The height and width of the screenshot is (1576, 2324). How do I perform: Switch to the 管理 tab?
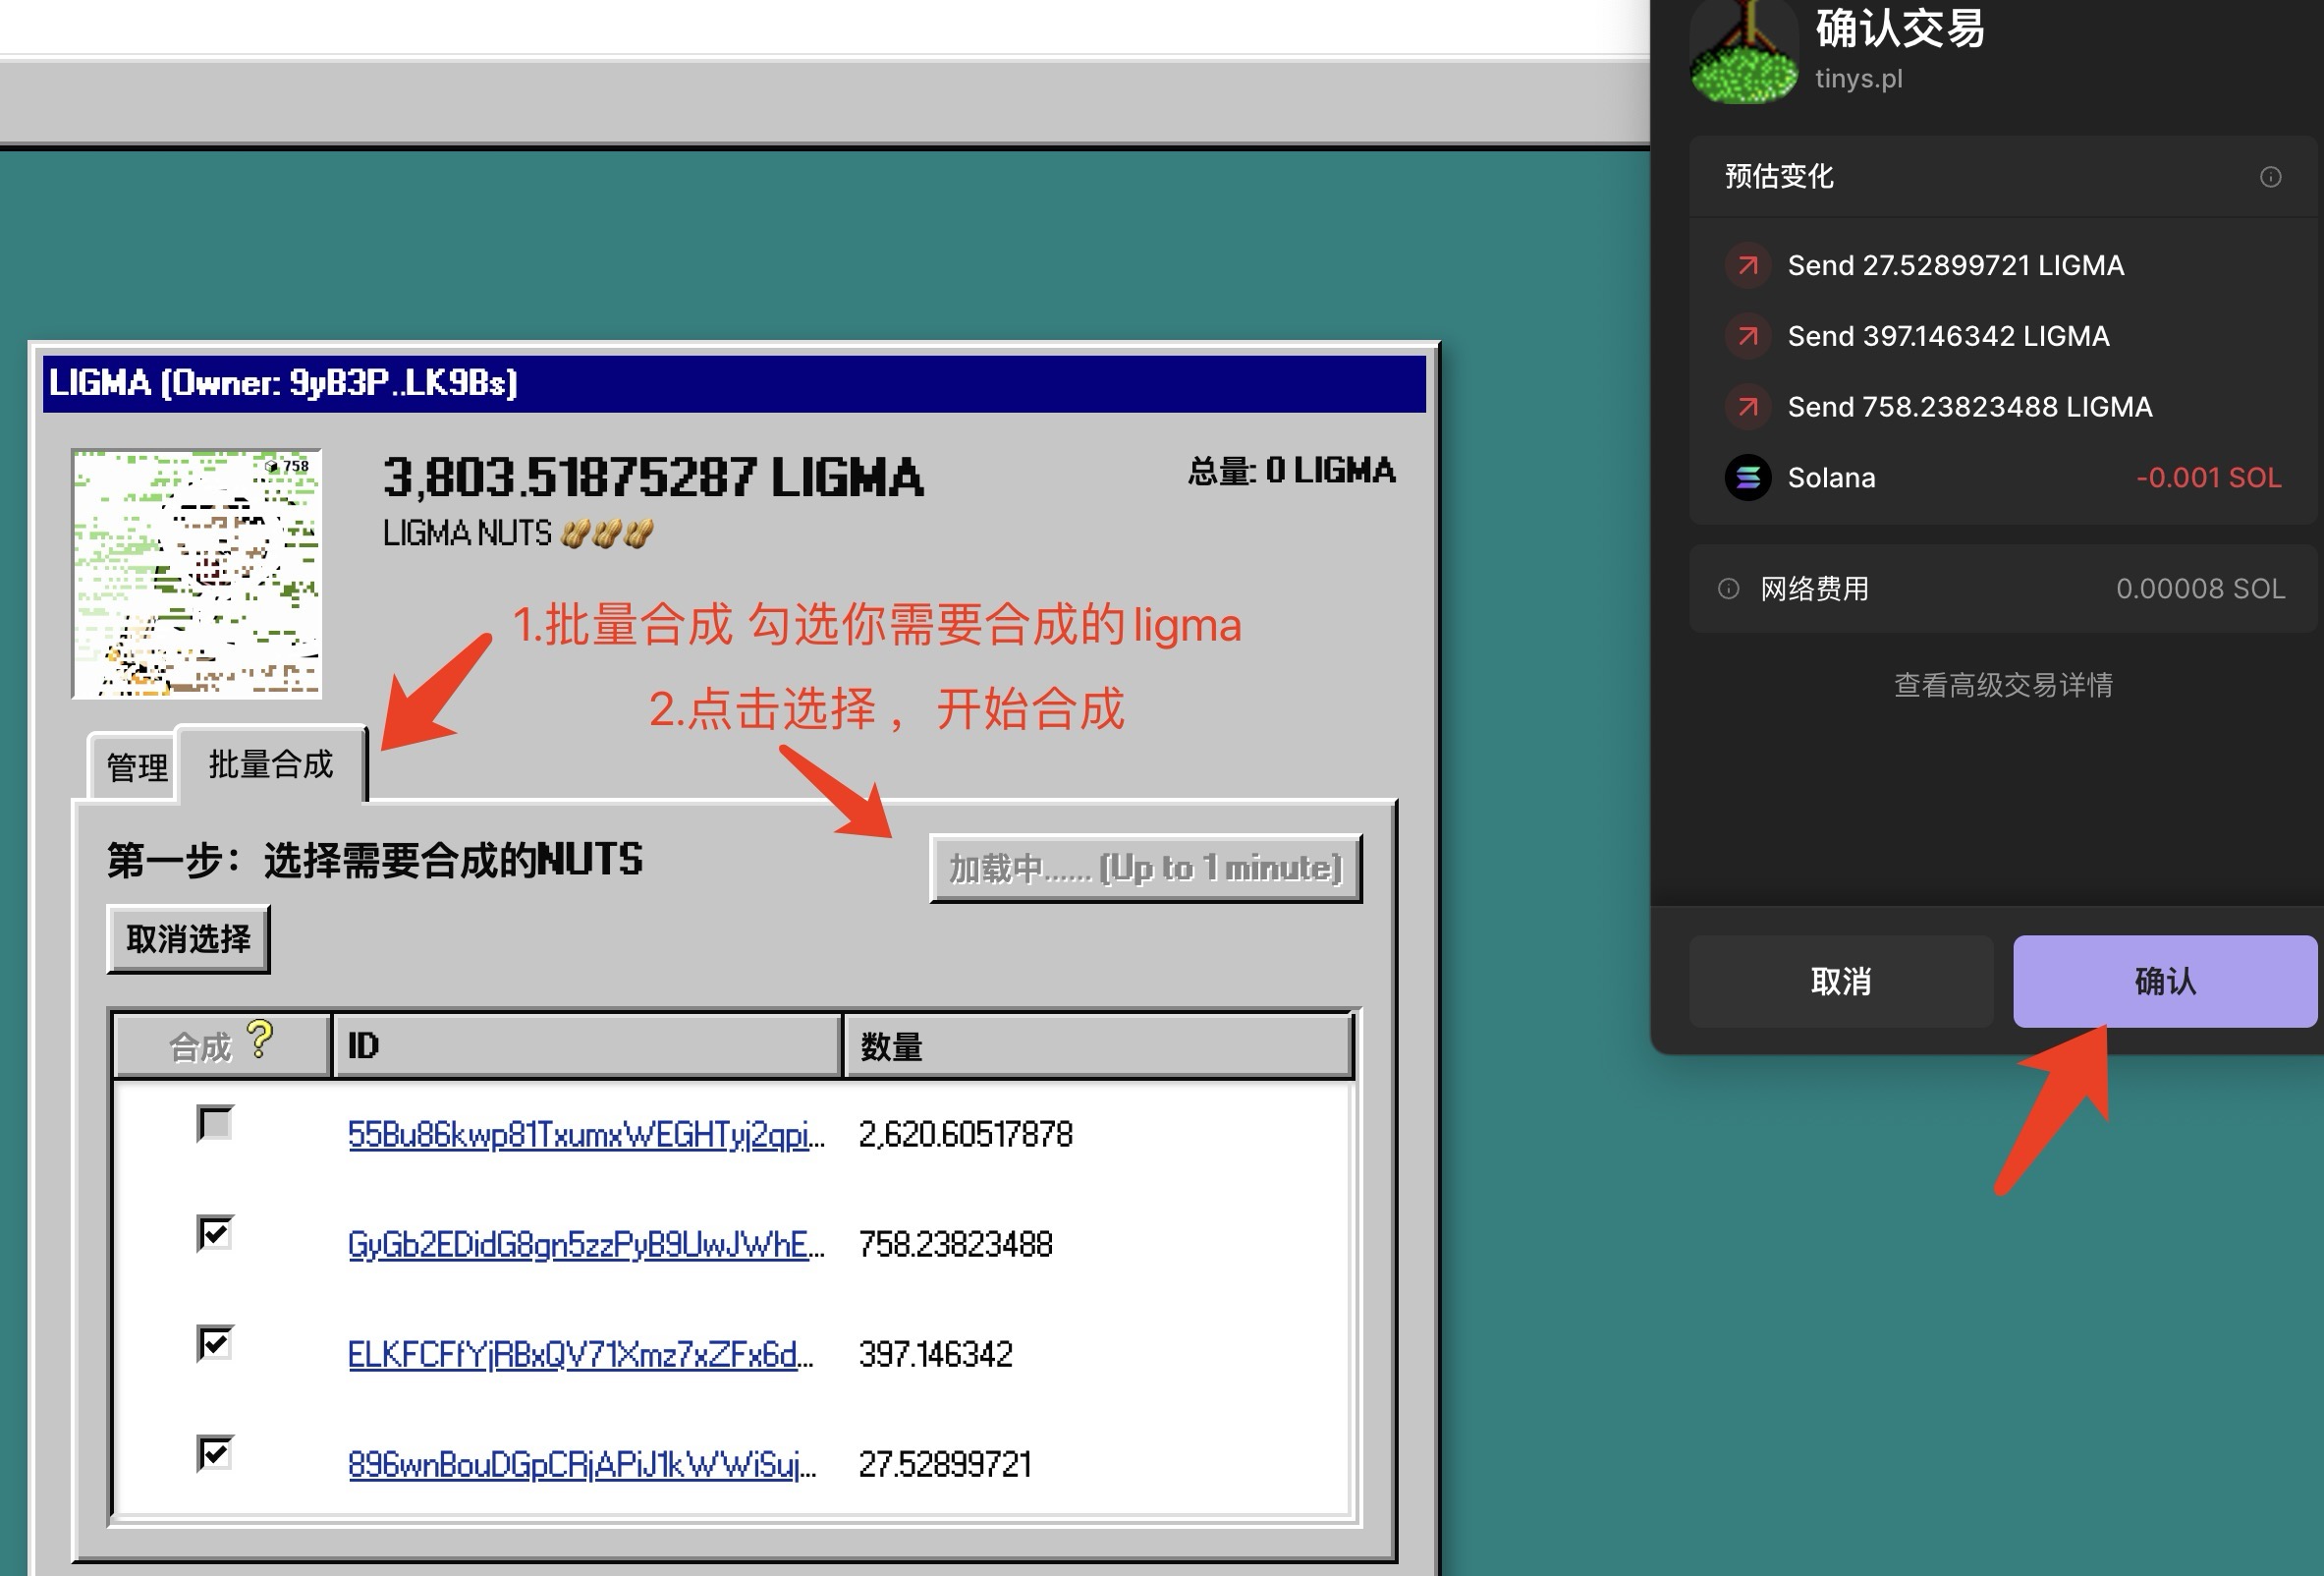[136, 768]
